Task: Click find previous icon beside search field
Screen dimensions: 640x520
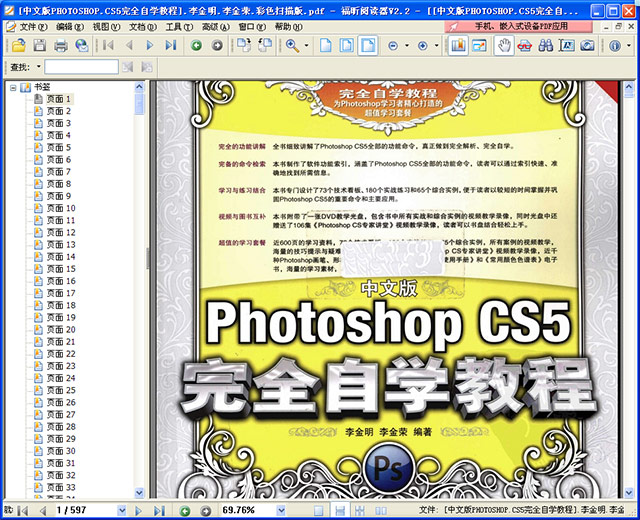Action: 128,67
